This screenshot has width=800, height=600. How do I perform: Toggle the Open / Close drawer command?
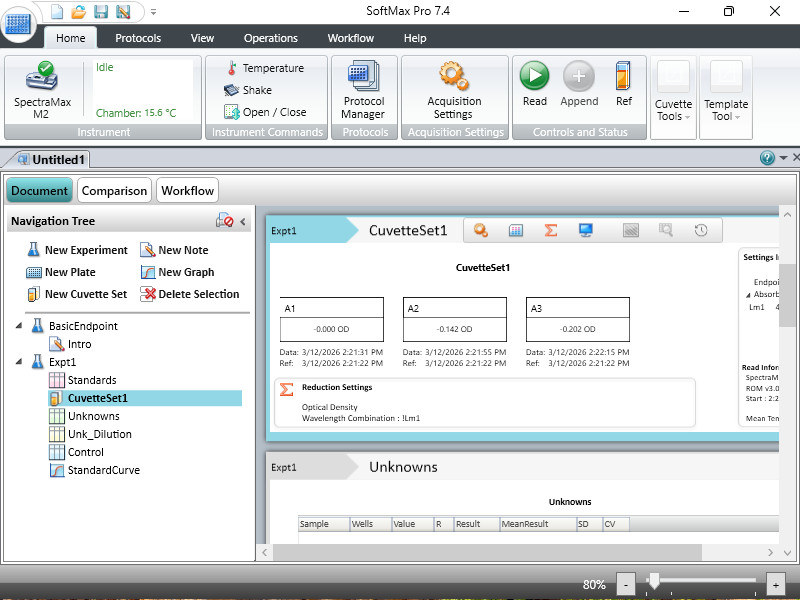pyautogui.click(x=264, y=112)
